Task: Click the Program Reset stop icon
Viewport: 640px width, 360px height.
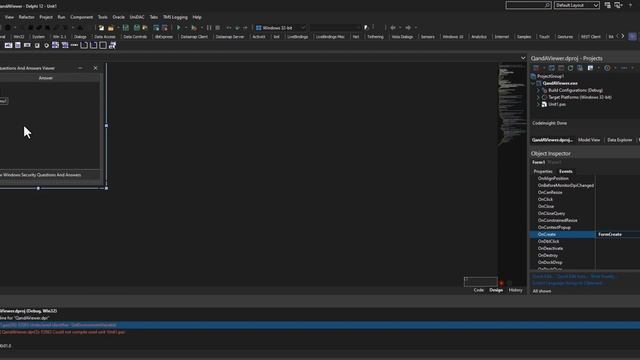Action: 218,28
